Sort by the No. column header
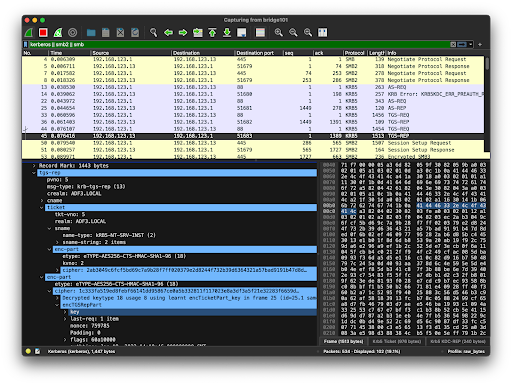The height and width of the screenshot is (385, 512). click(x=36, y=53)
